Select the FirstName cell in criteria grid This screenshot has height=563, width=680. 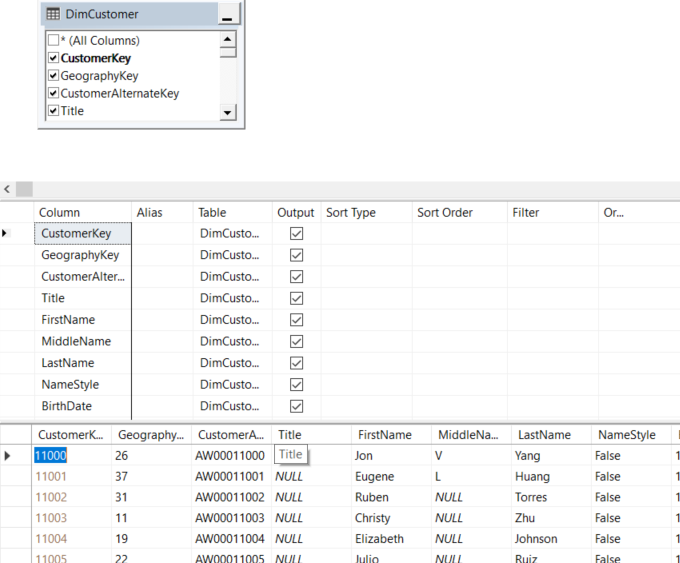click(x=83, y=320)
